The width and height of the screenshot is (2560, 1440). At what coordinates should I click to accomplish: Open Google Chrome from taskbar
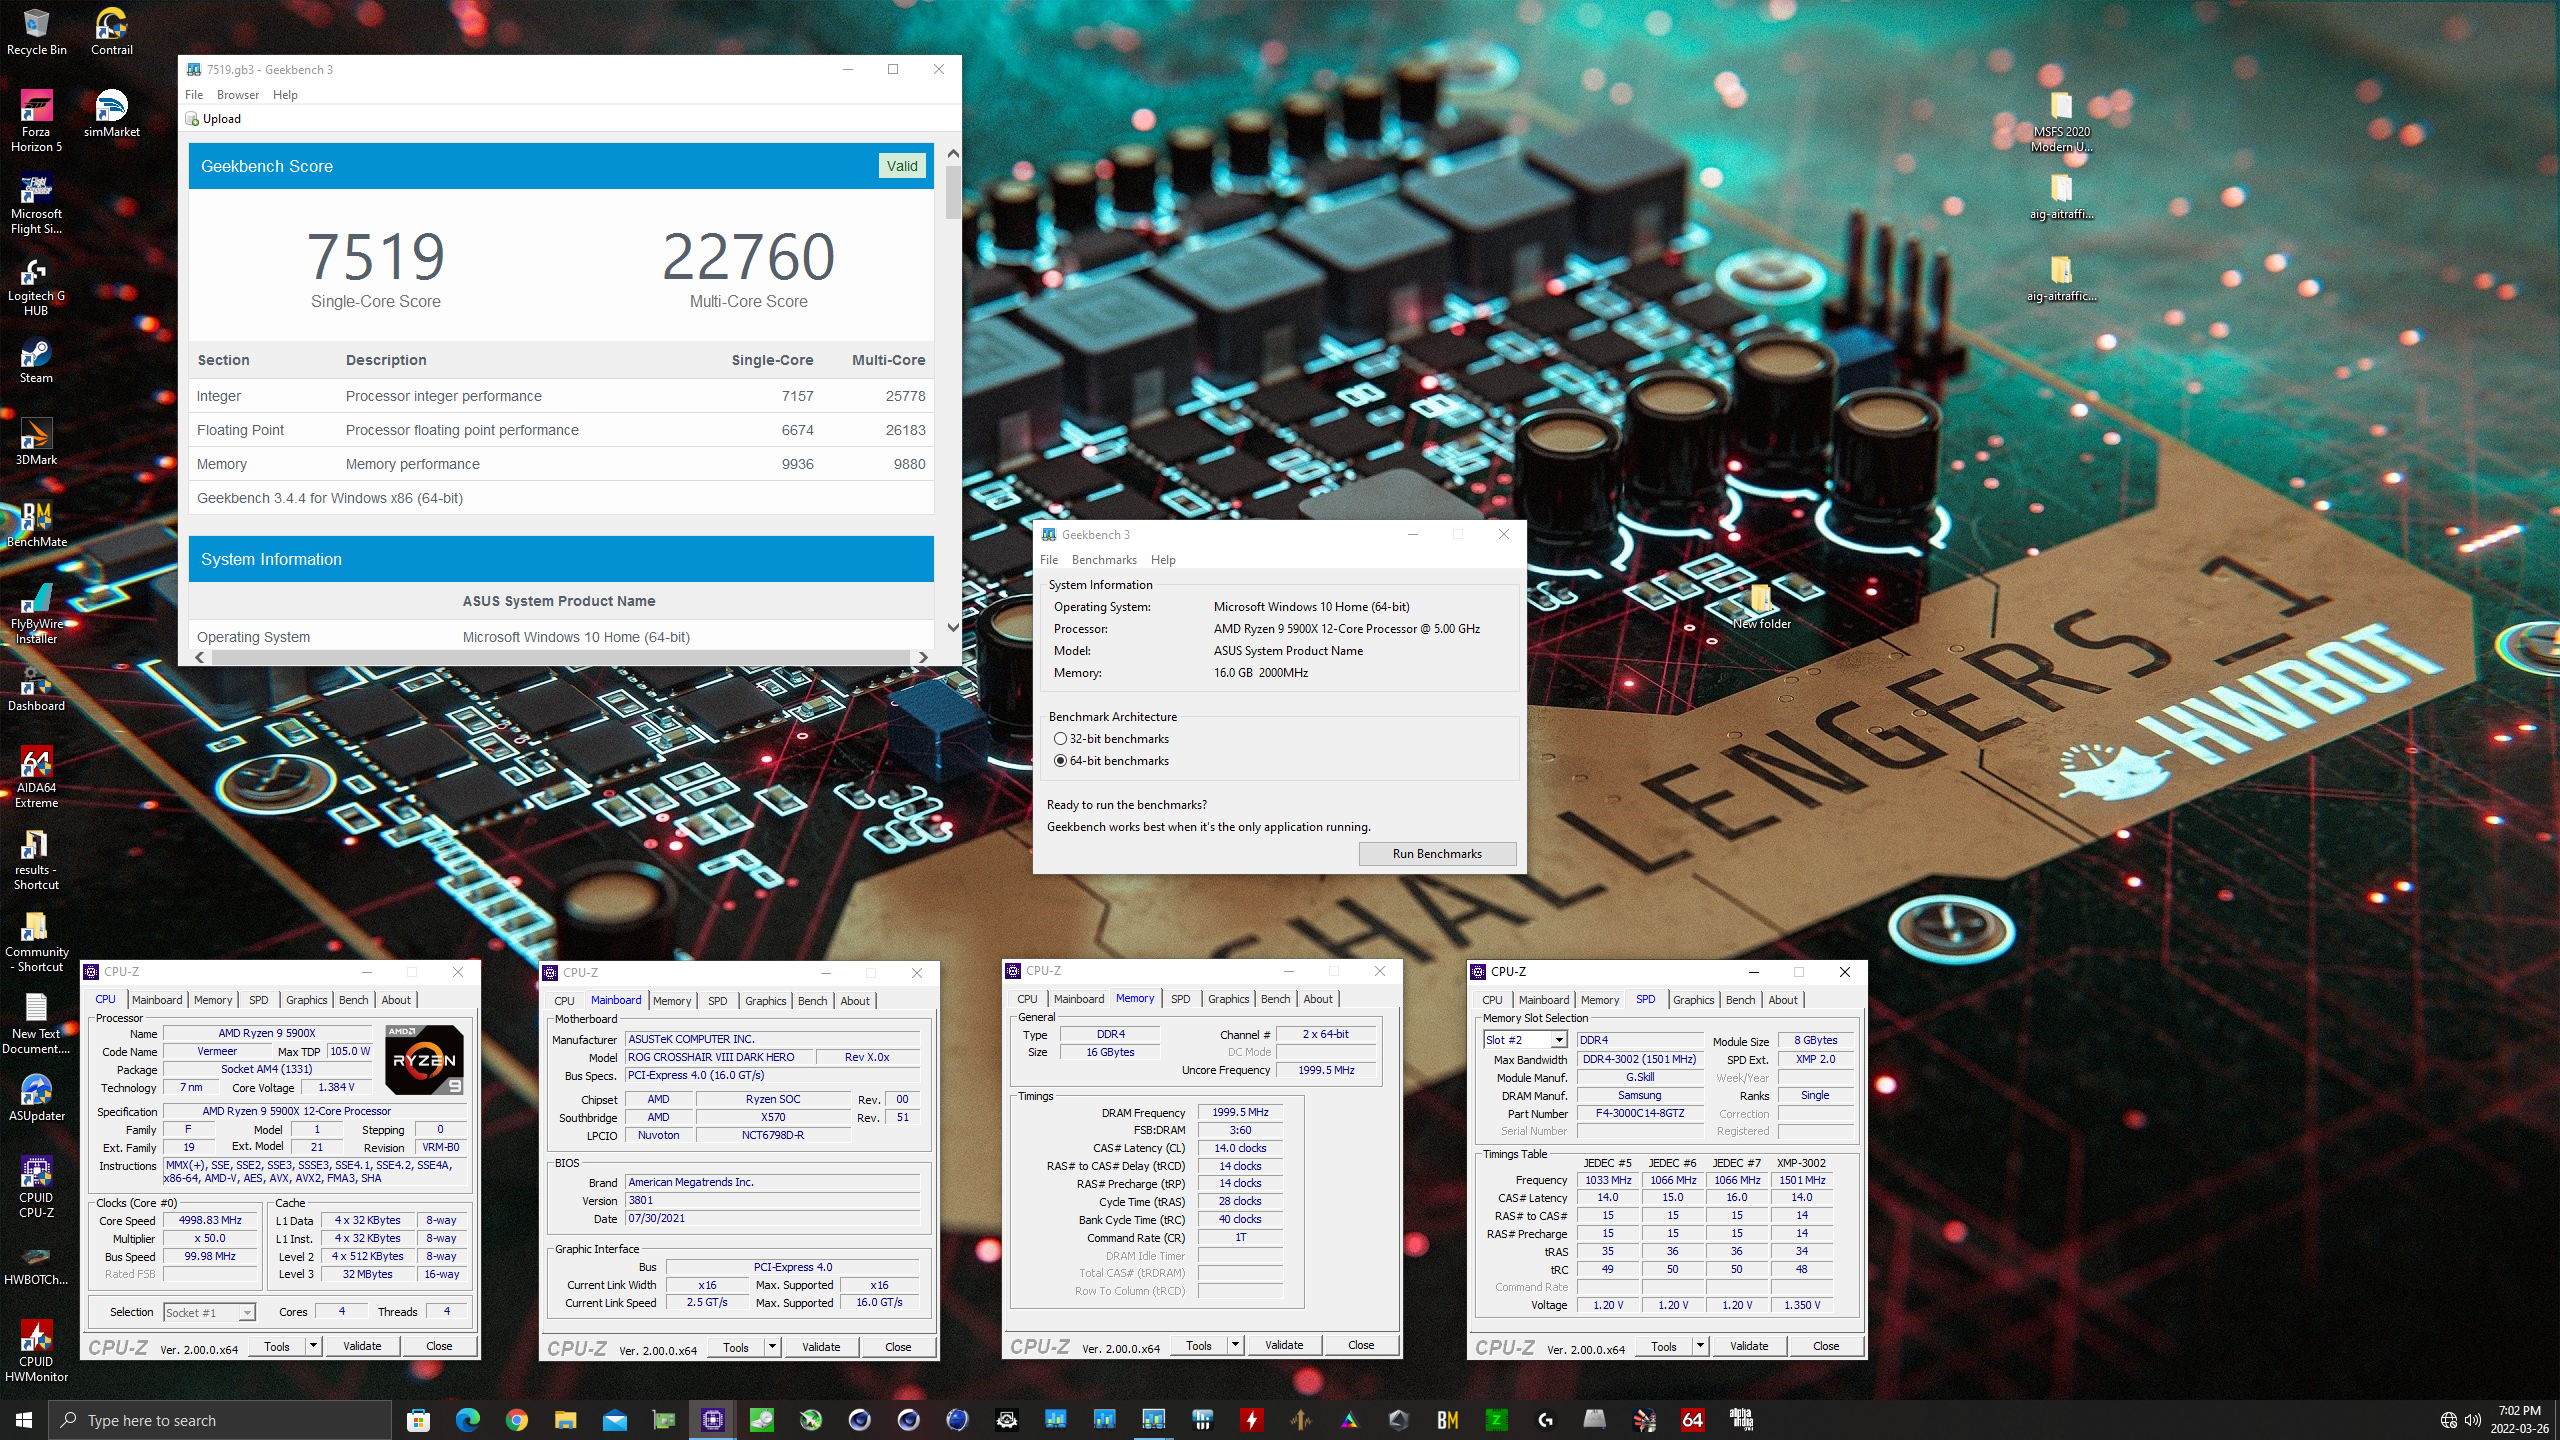coord(516,1420)
